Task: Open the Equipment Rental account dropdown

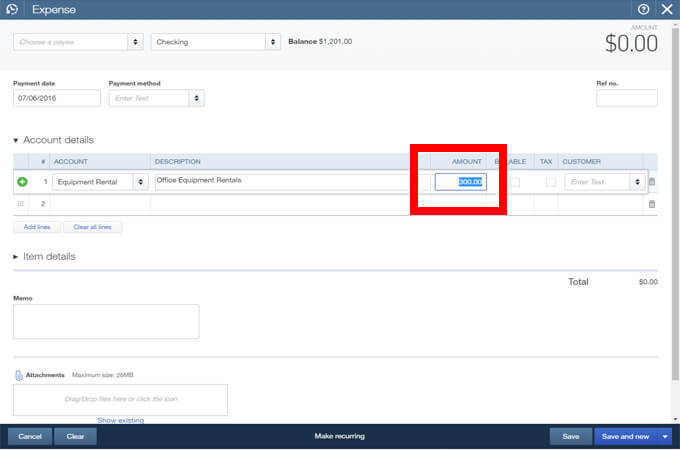Action: tap(141, 182)
